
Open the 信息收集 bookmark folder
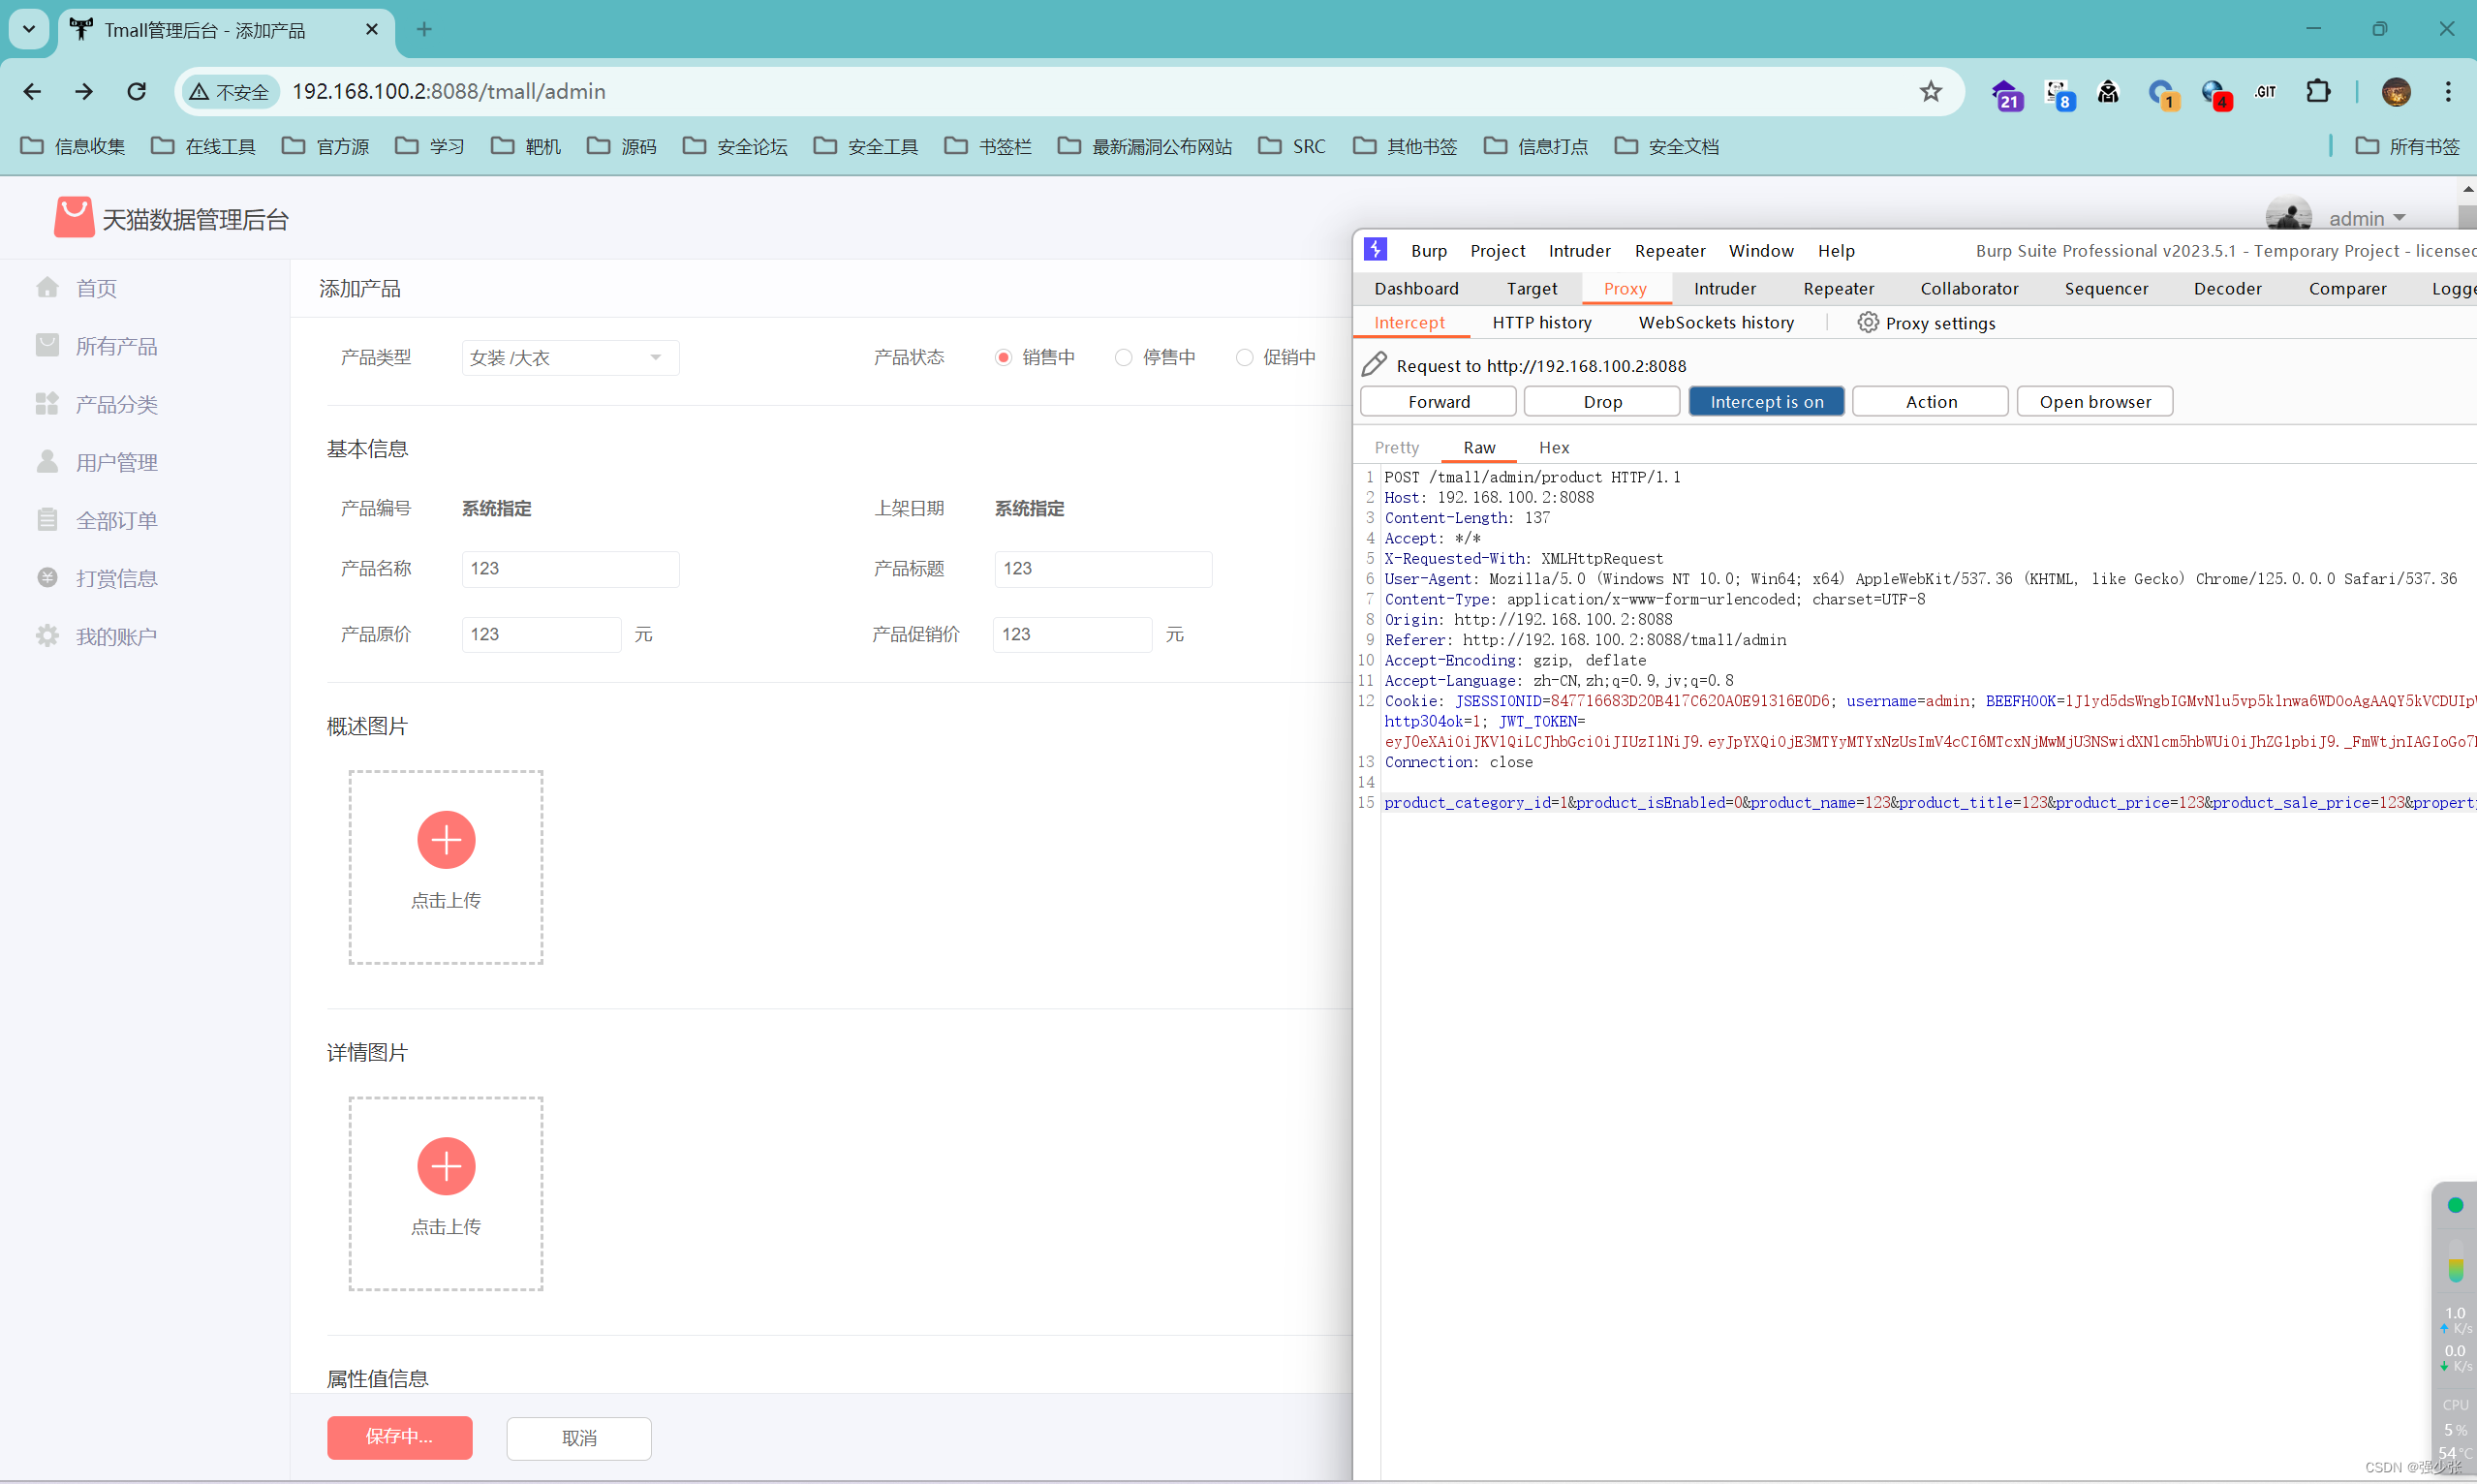(x=73, y=146)
